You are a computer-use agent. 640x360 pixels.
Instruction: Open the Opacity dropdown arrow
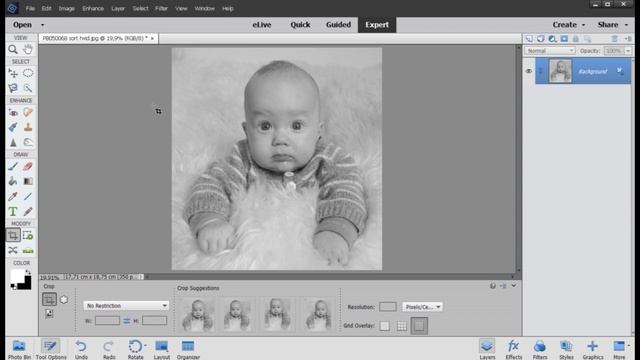[x=628, y=51]
